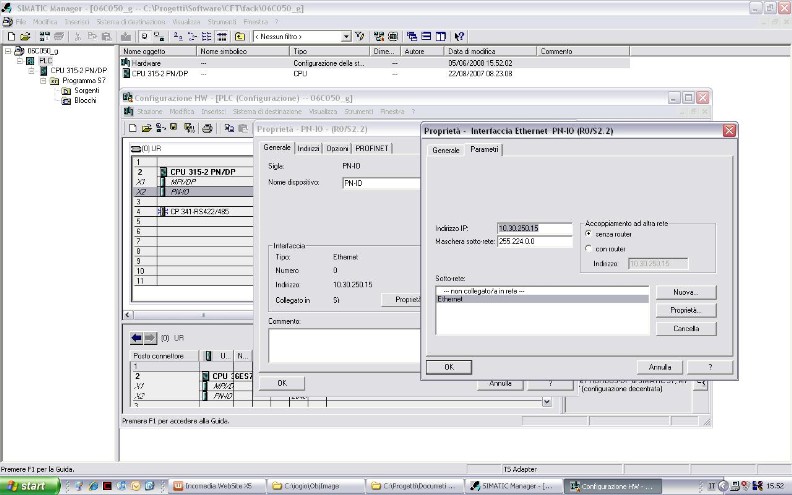Click OK in Ethernet interface dialog

point(449,367)
